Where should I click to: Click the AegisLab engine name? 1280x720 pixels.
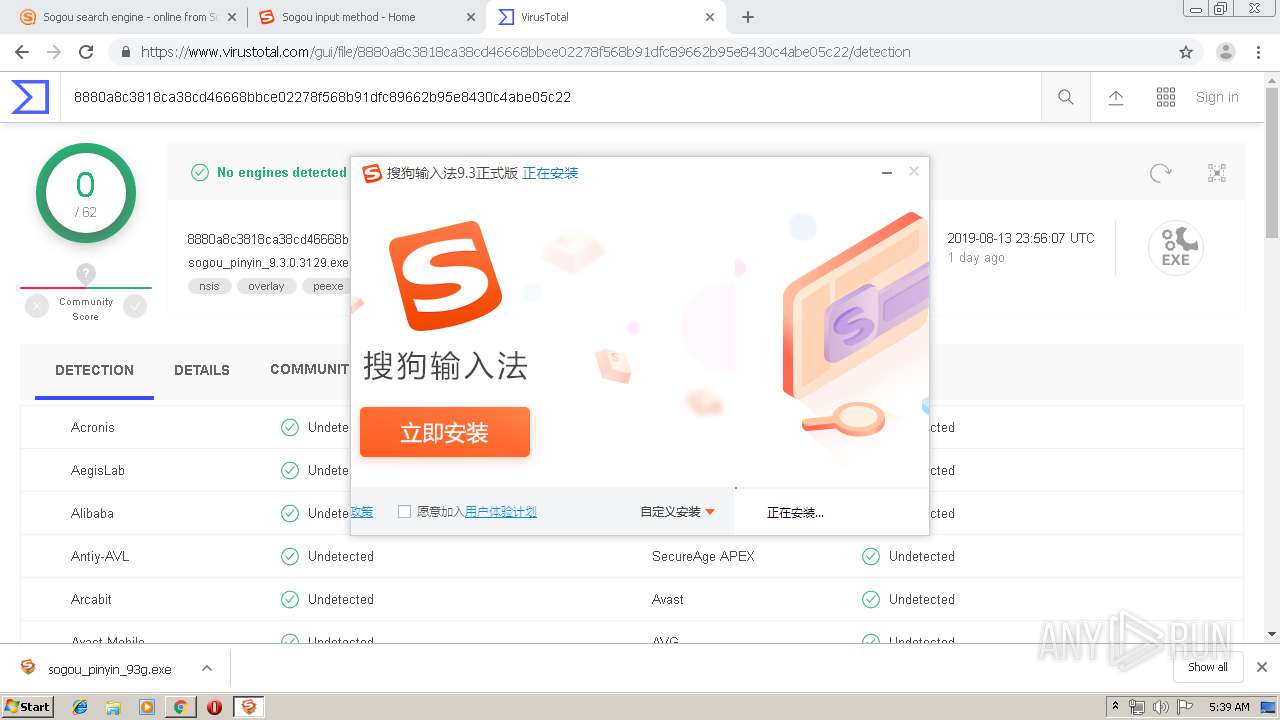98,470
